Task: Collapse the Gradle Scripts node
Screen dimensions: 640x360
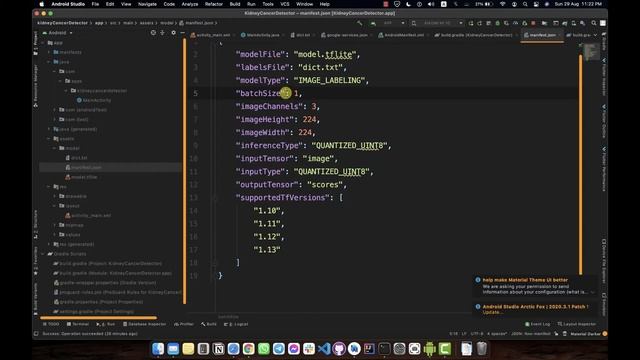Action: coord(43,254)
